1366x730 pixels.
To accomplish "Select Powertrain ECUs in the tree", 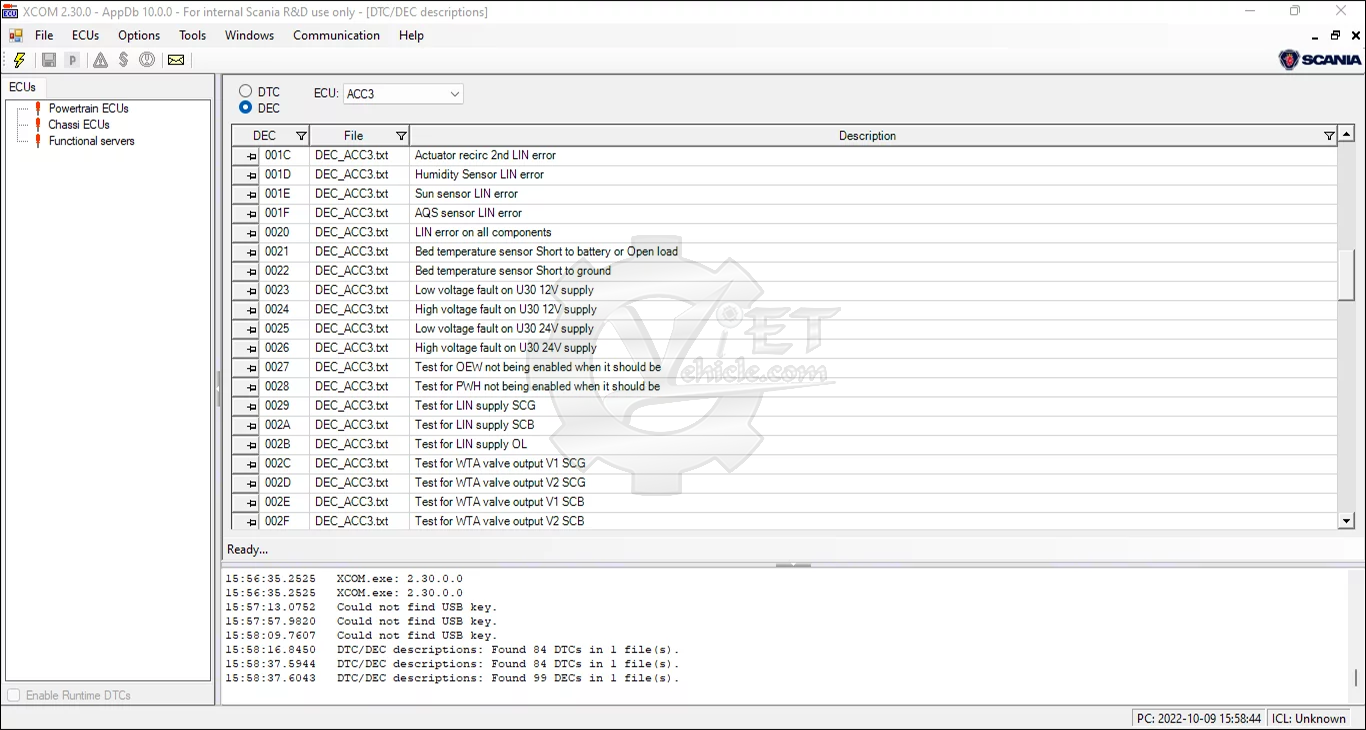I will pyautogui.click(x=88, y=108).
